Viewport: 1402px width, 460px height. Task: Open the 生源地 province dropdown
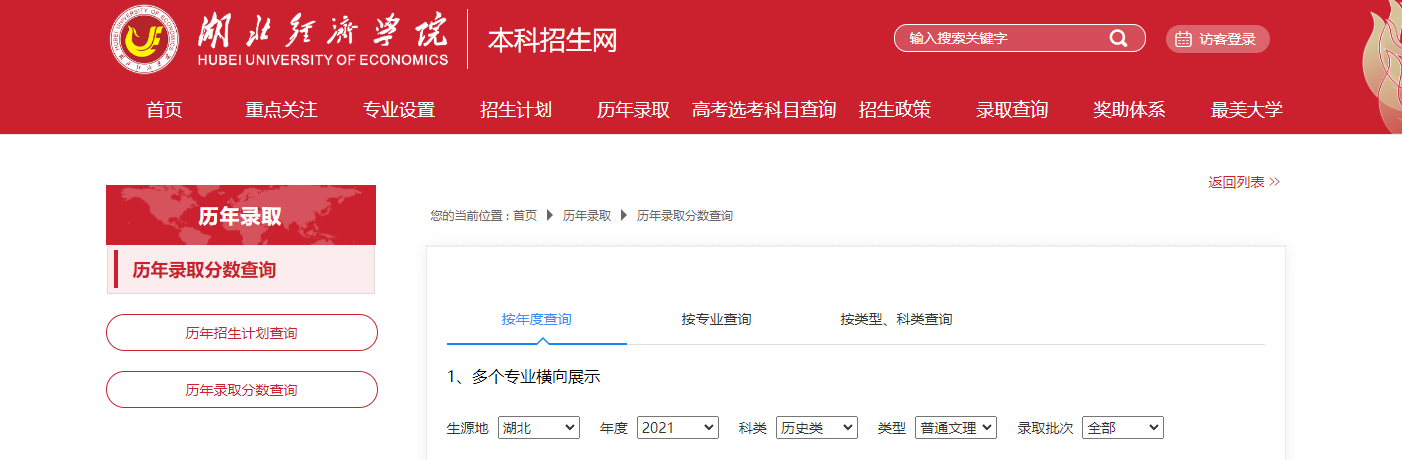[538, 428]
